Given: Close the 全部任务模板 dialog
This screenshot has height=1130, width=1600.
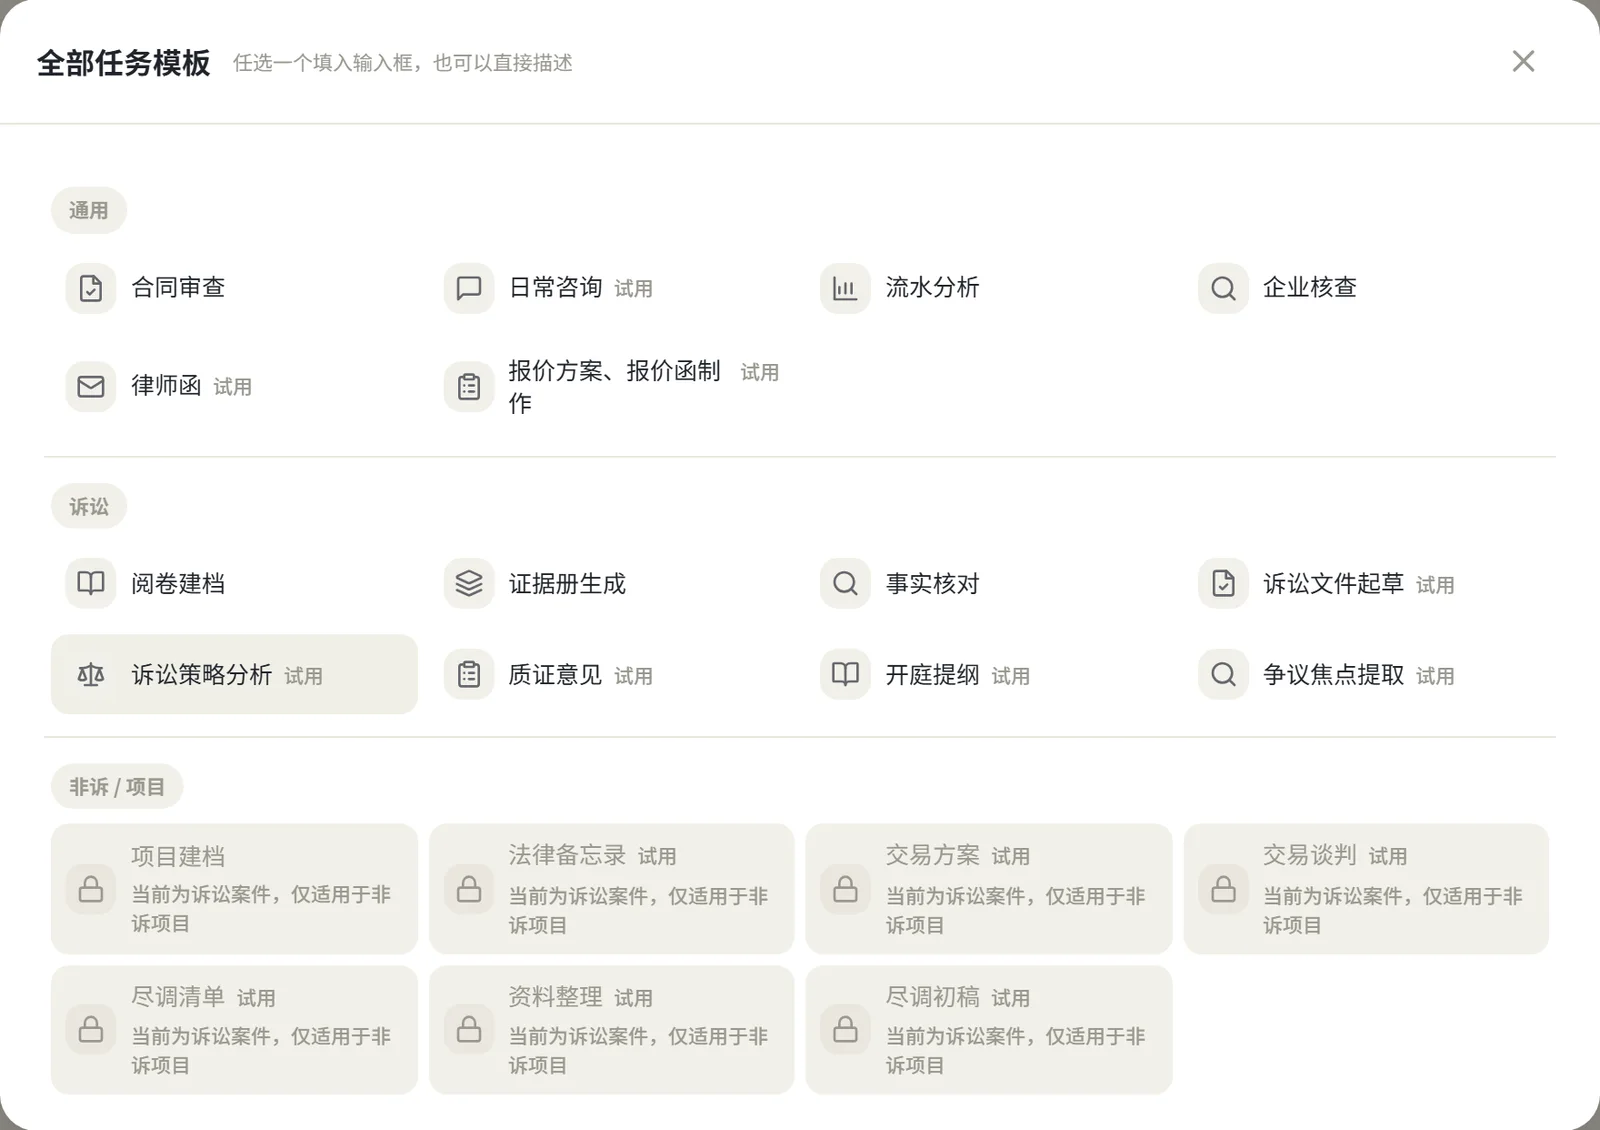Looking at the screenshot, I should [x=1523, y=61].
